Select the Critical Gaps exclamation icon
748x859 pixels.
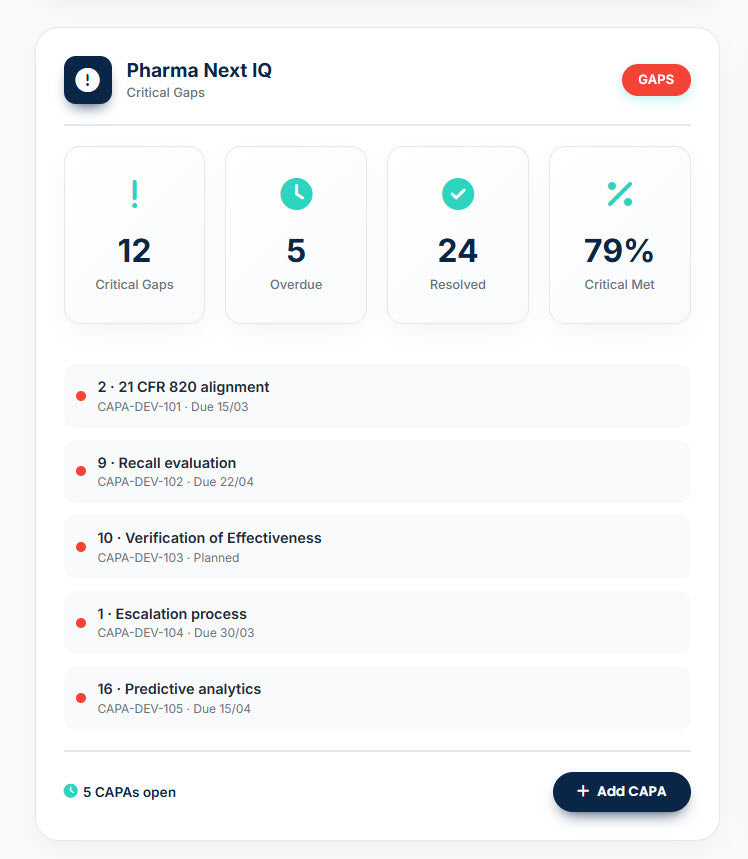pyautogui.click(x=134, y=194)
